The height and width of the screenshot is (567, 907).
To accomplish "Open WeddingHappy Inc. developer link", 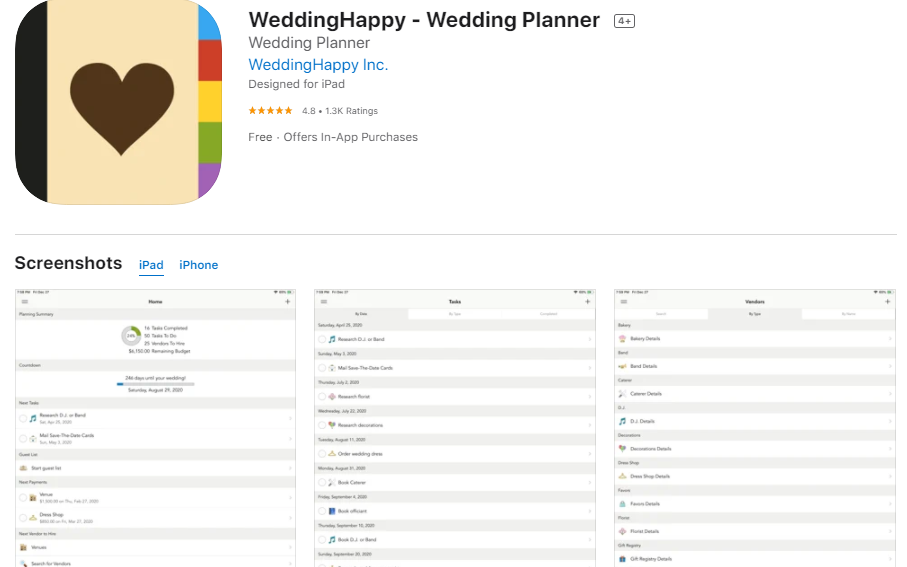I will coord(318,65).
